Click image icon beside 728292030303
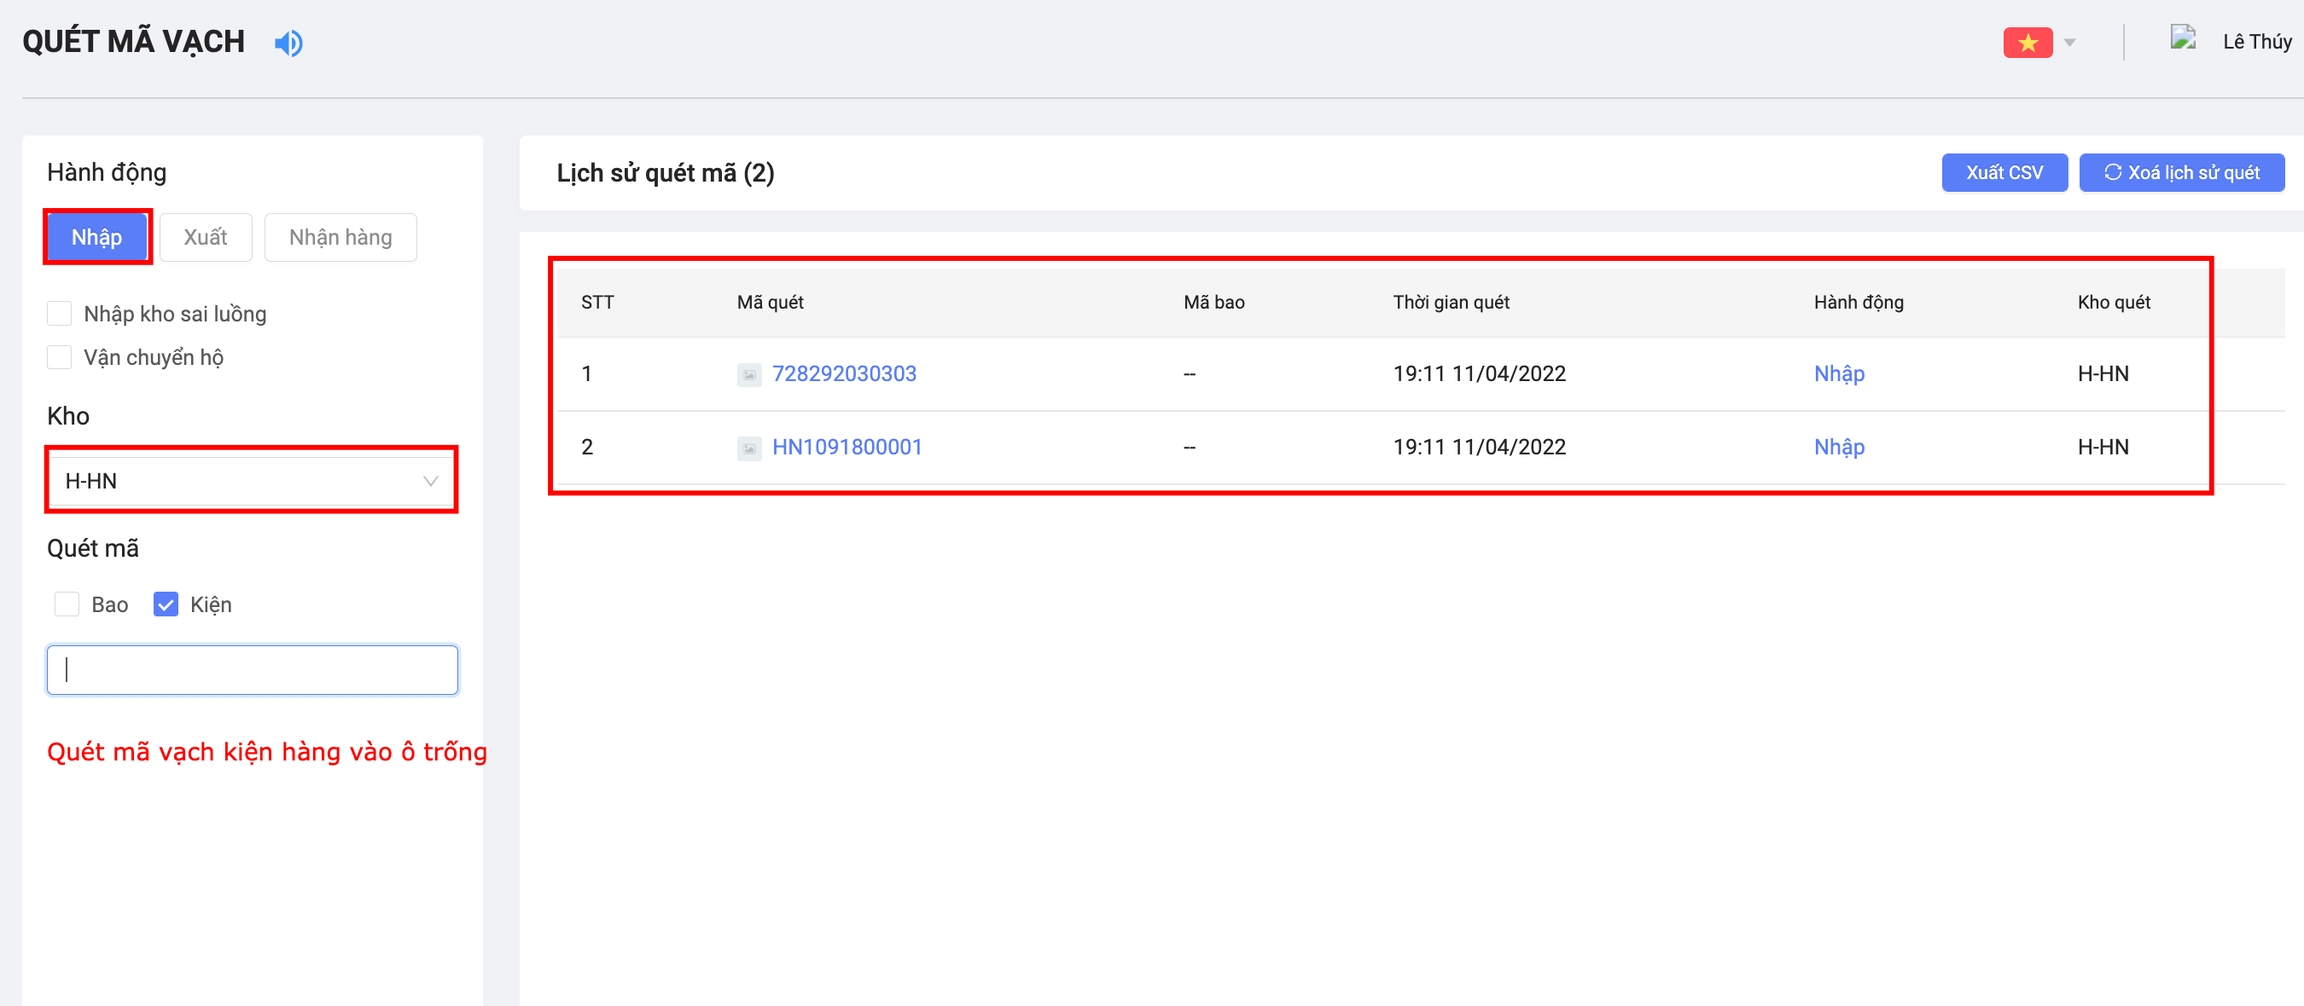 coord(749,375)
